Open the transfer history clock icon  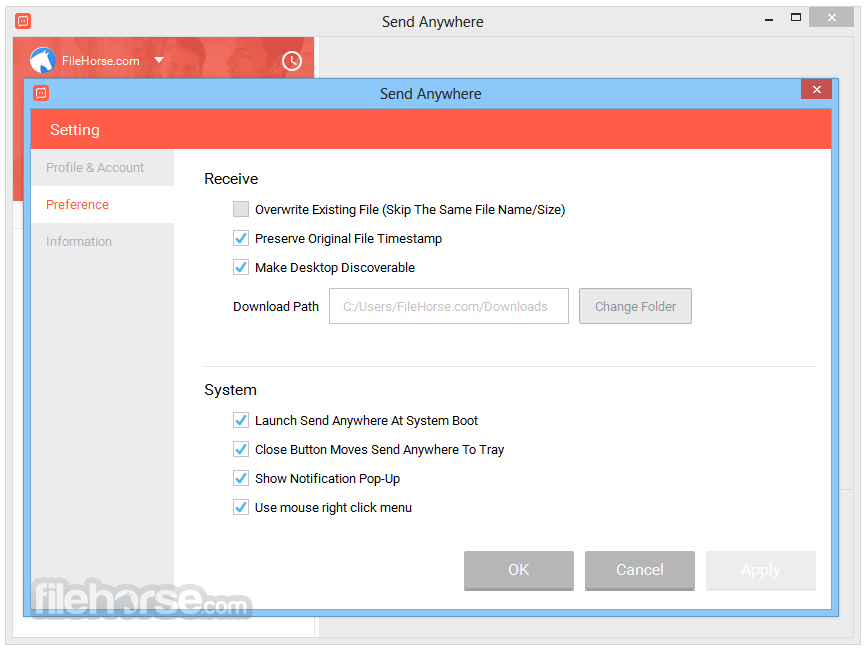pyautogui.click(x=291, y=61)
